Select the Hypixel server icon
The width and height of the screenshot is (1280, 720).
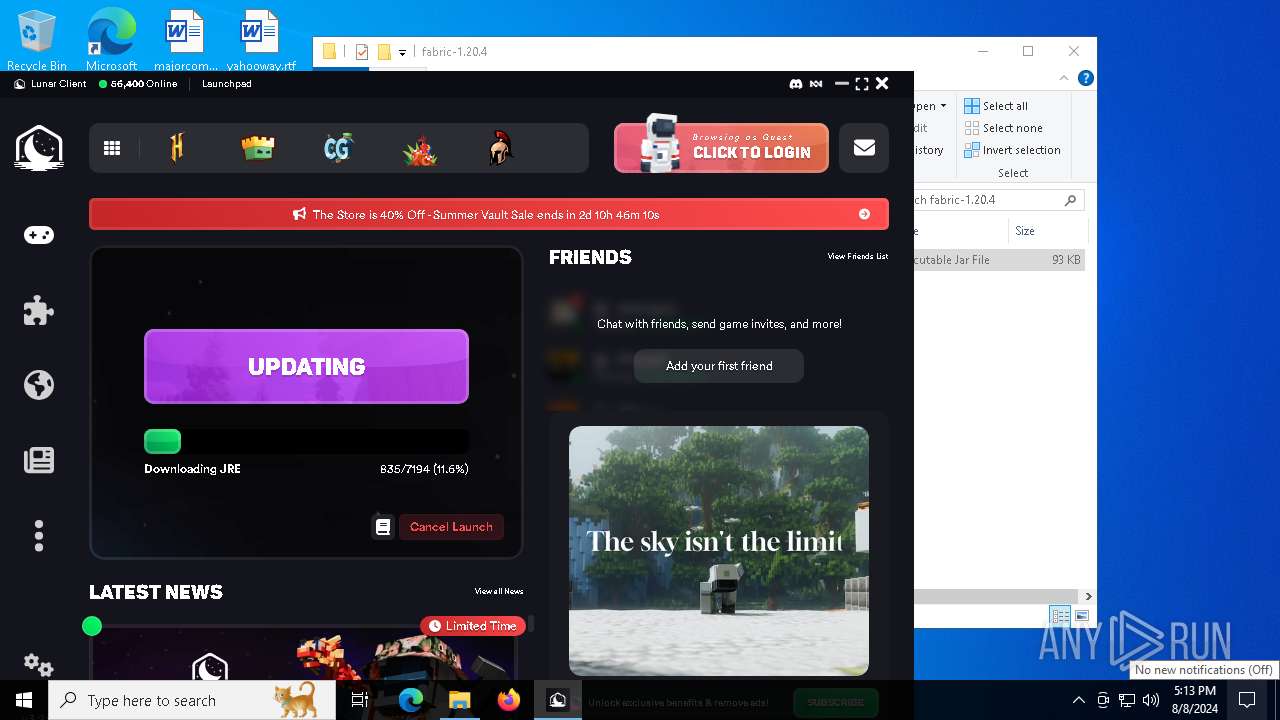click(x=177, y=148)
